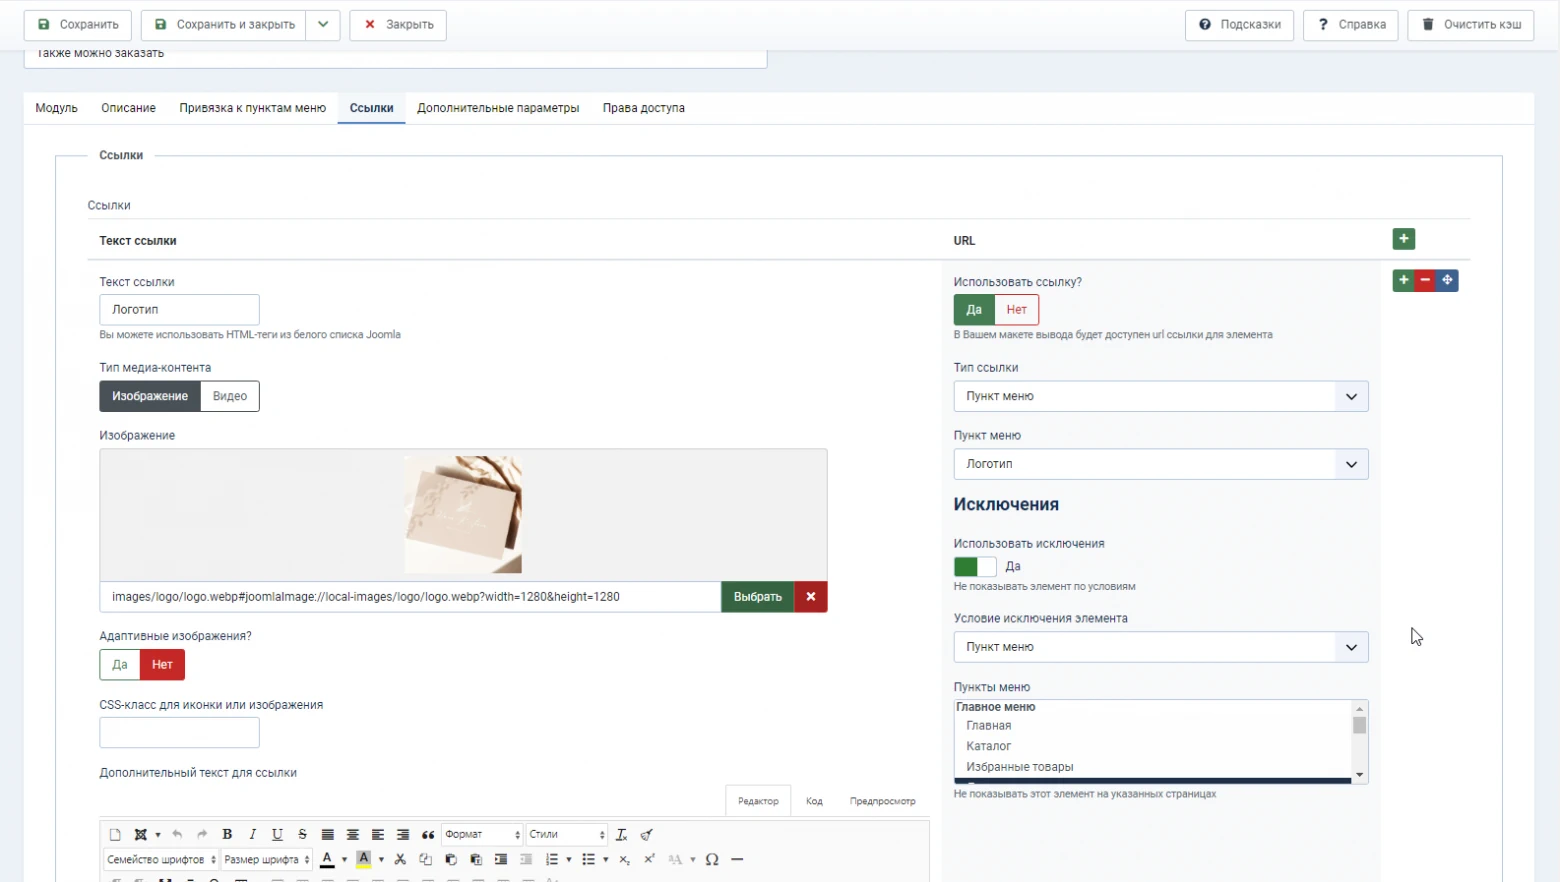This screenshot has width=1560, height=882.
Task: Clear the selected image with red X button
Action: click(x=811, y=597)
